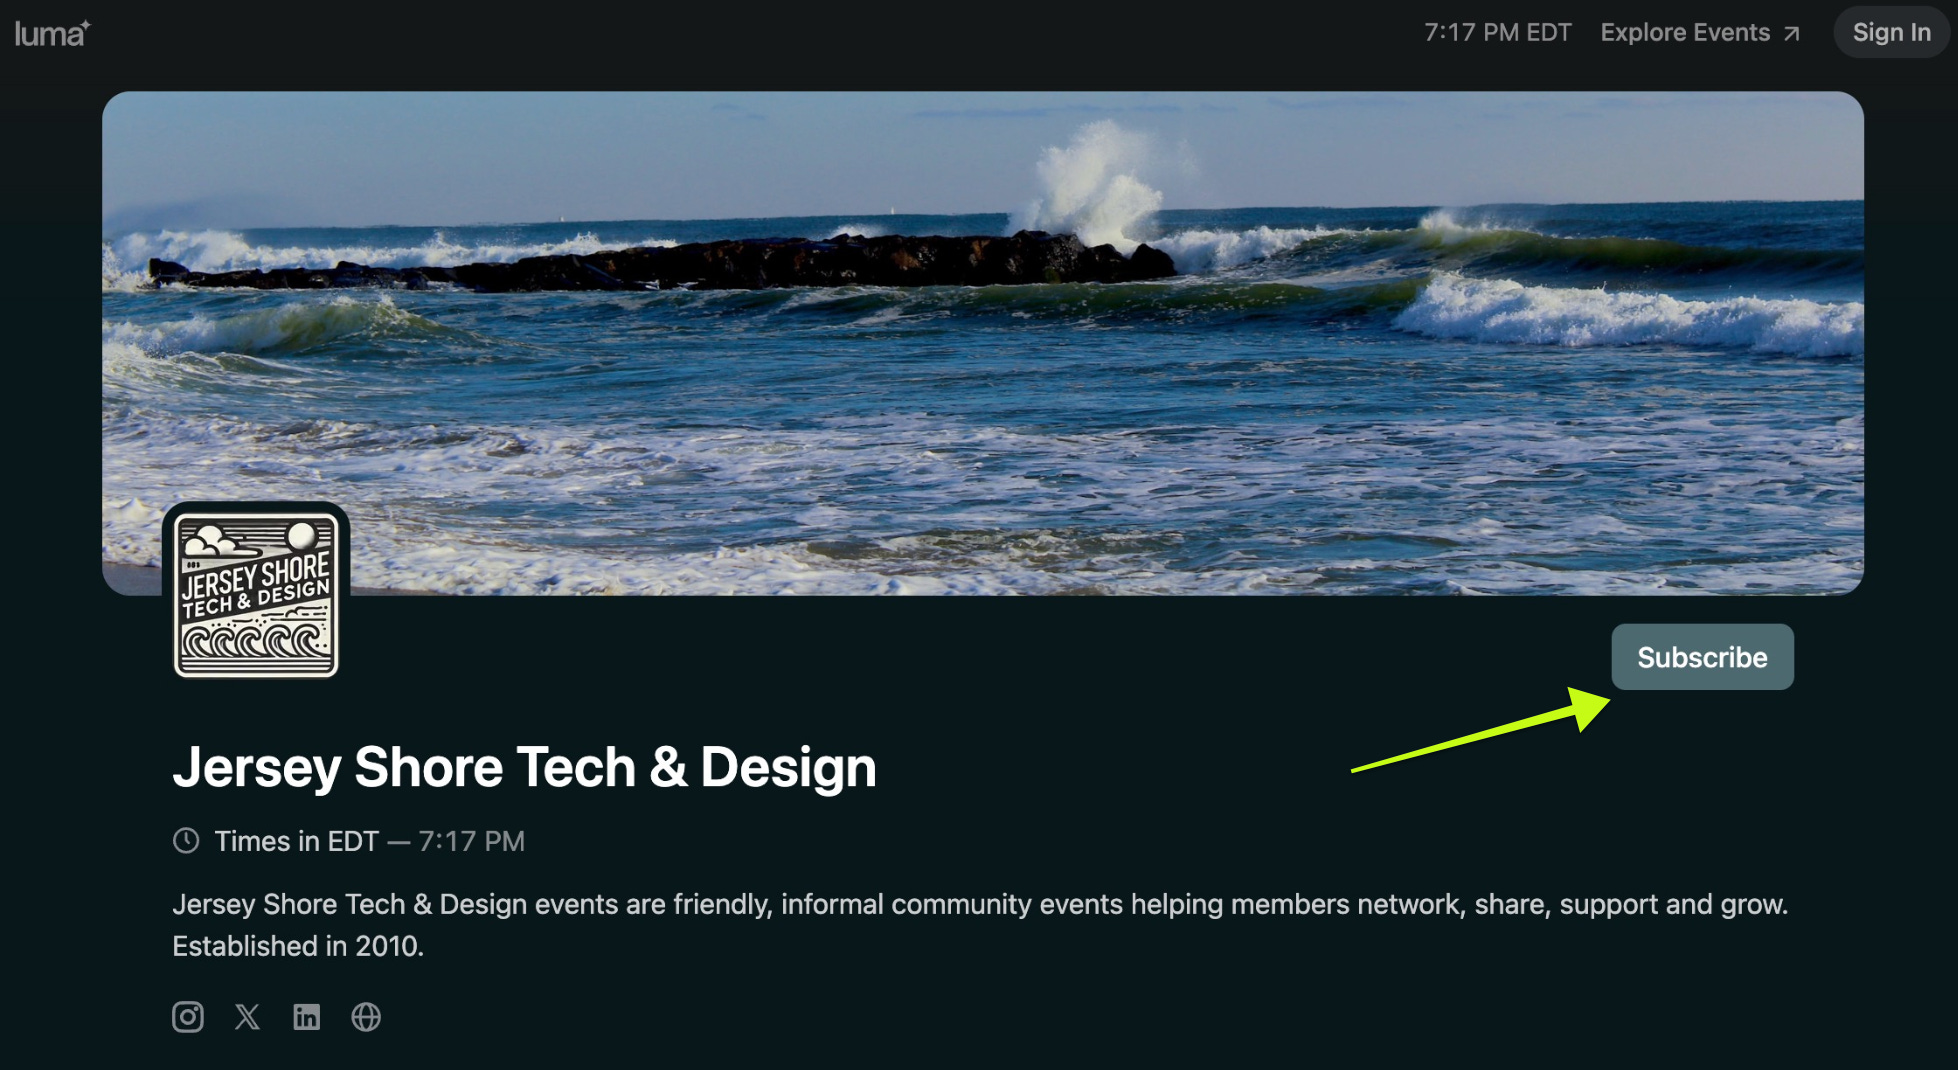
Task: Click the 'Established in 2010.' description text
Action: (298, 946)
